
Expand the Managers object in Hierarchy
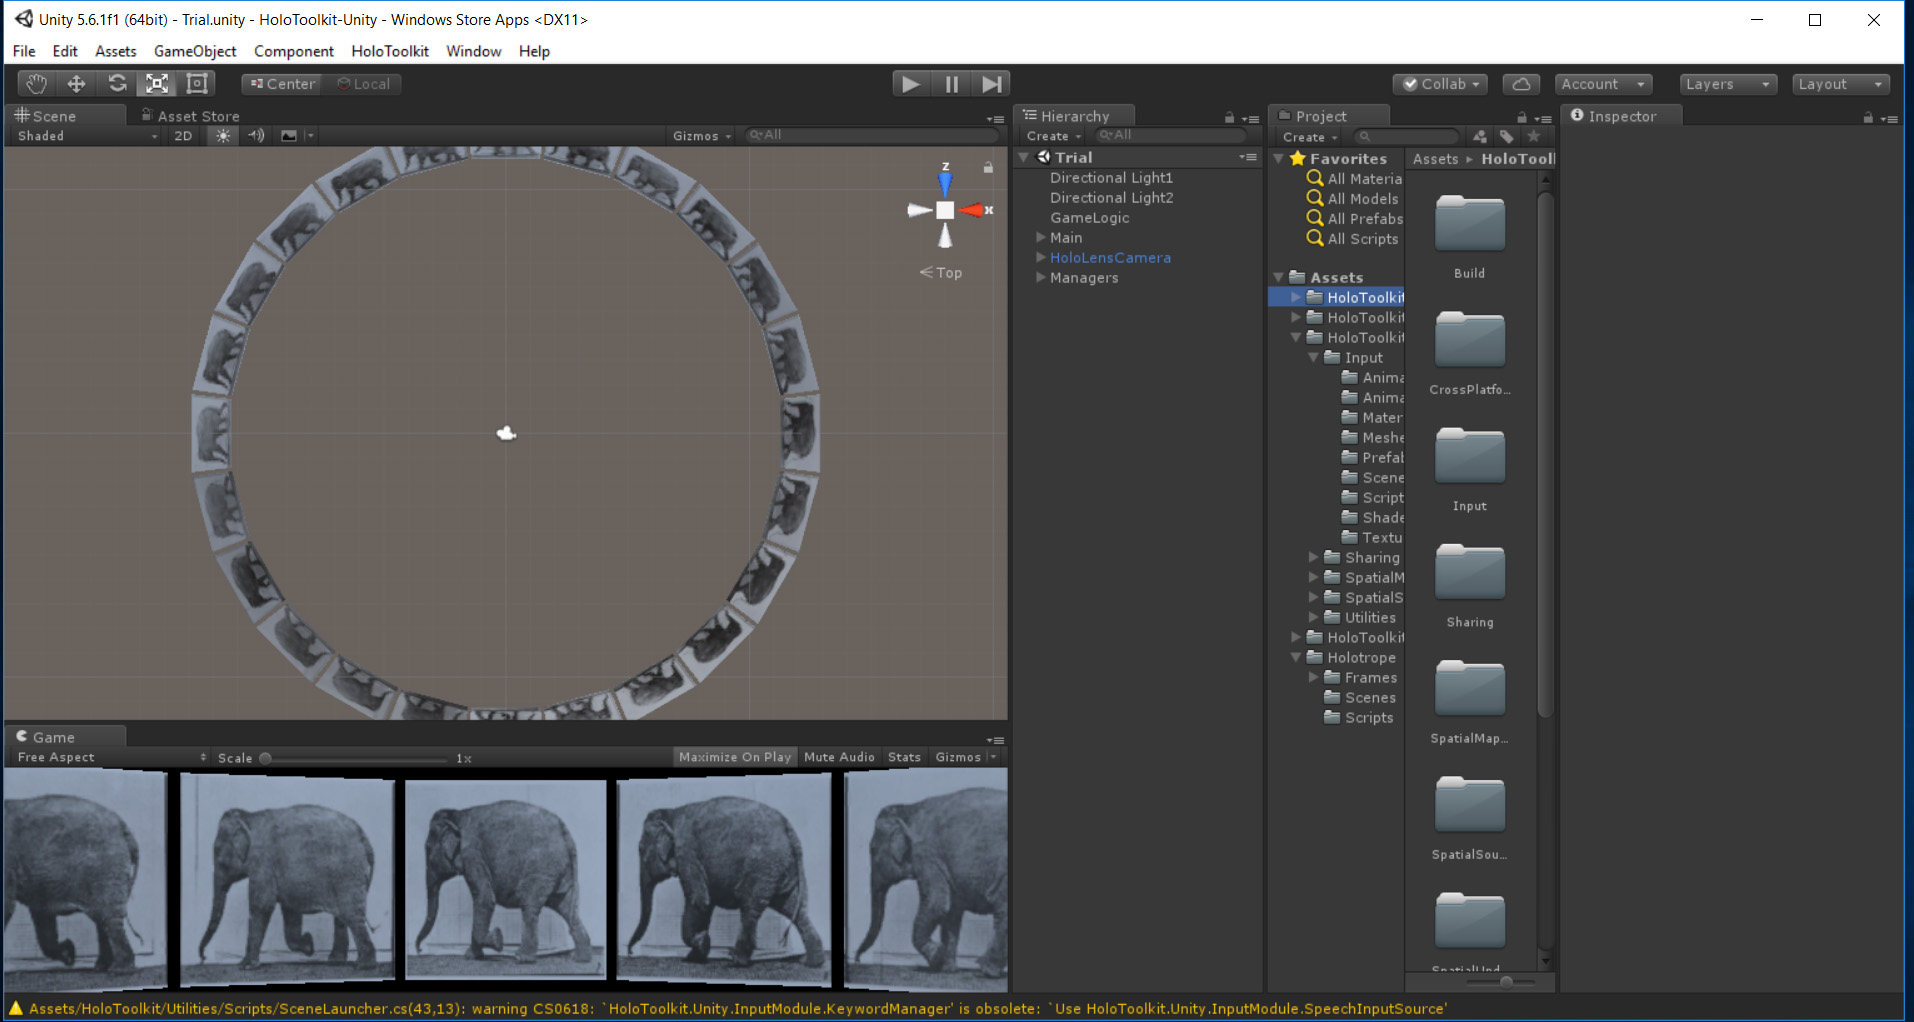coord(1041,278)
